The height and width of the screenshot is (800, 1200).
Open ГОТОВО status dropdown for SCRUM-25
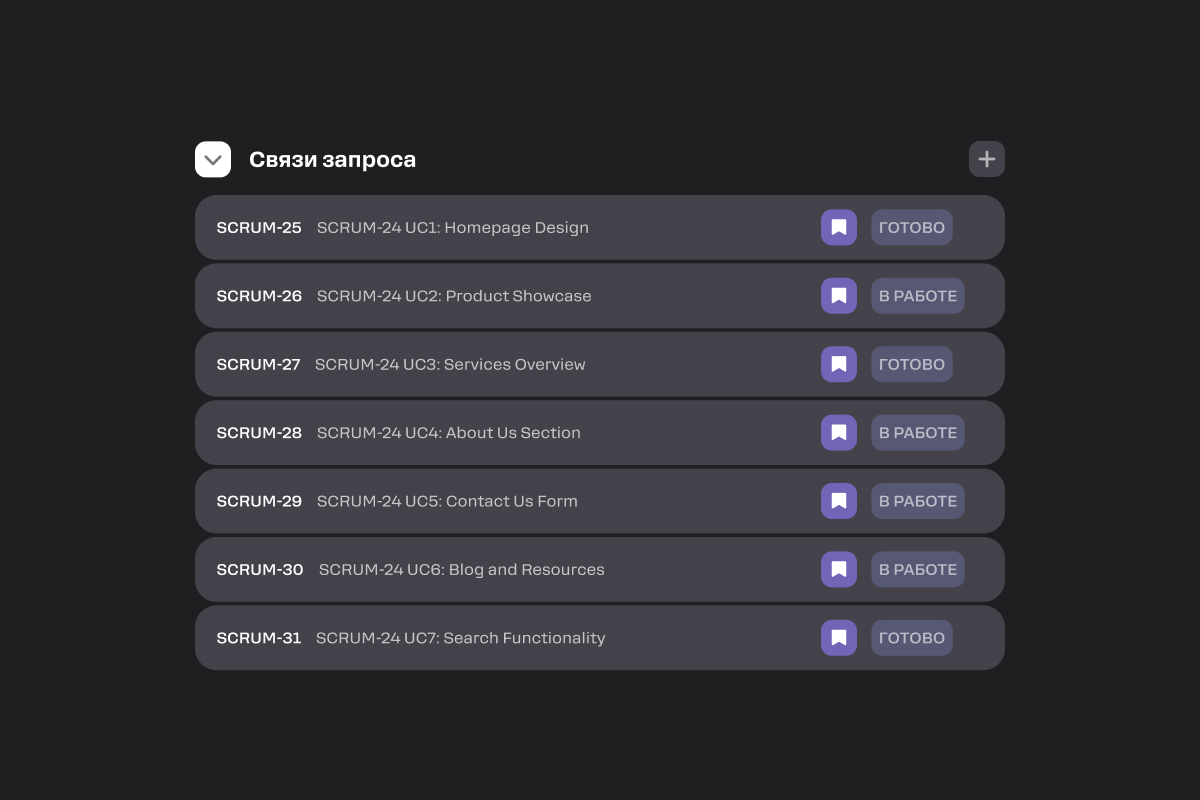click(911, 228)
